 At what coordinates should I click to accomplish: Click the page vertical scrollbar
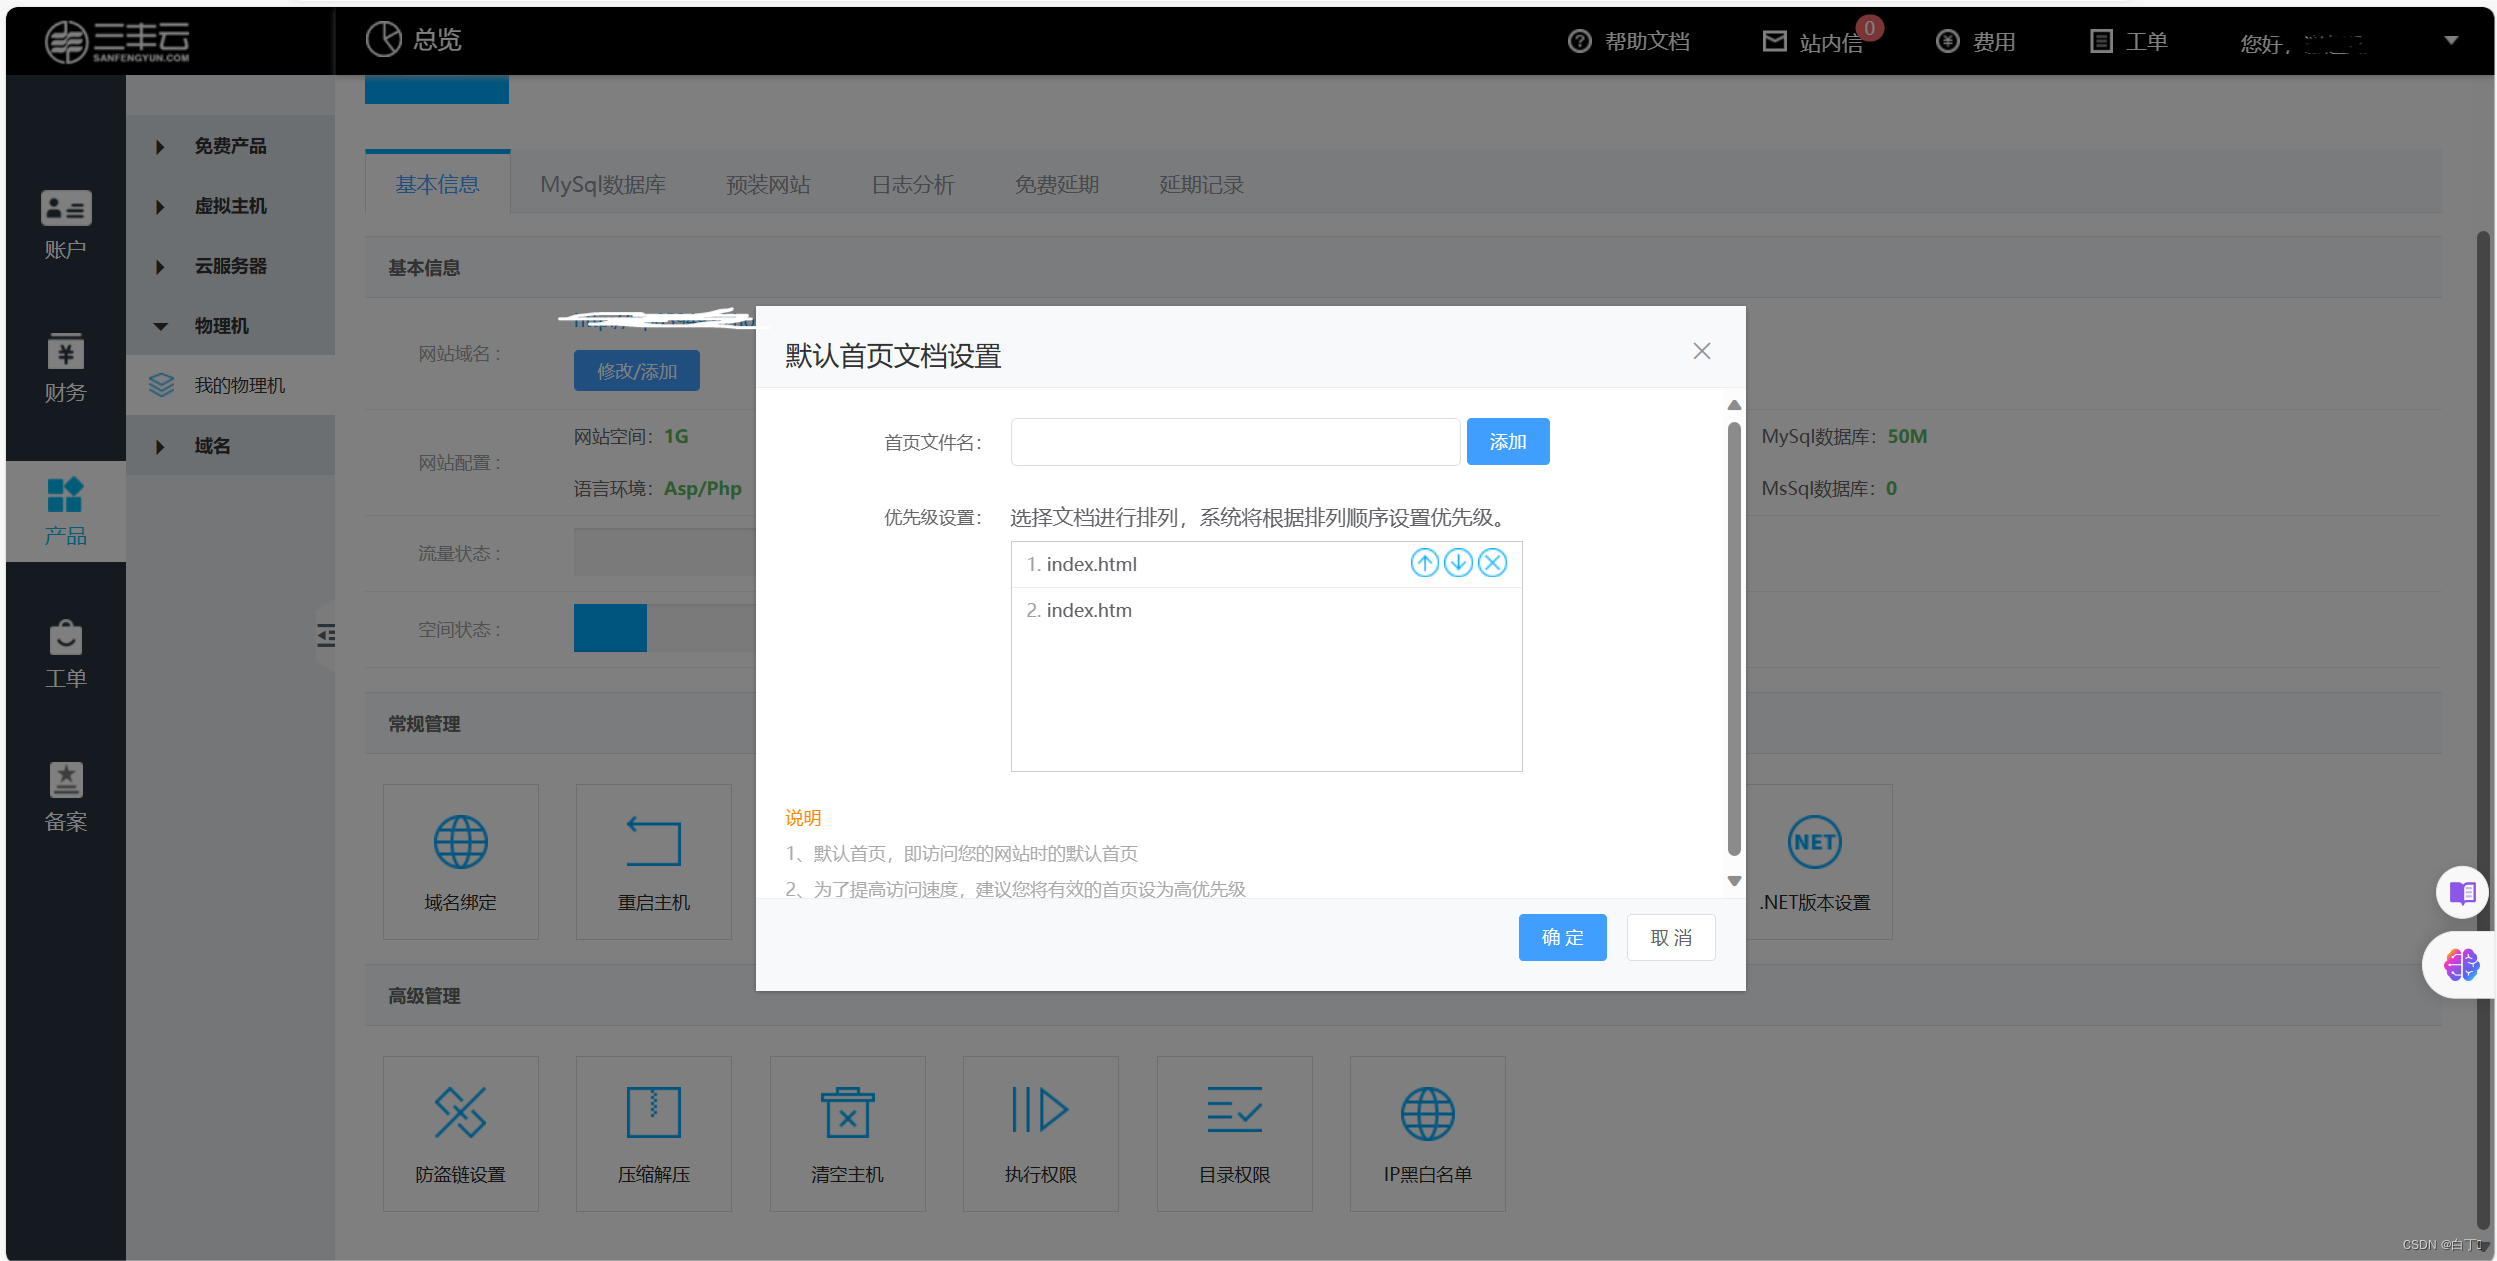(2482, 730)
